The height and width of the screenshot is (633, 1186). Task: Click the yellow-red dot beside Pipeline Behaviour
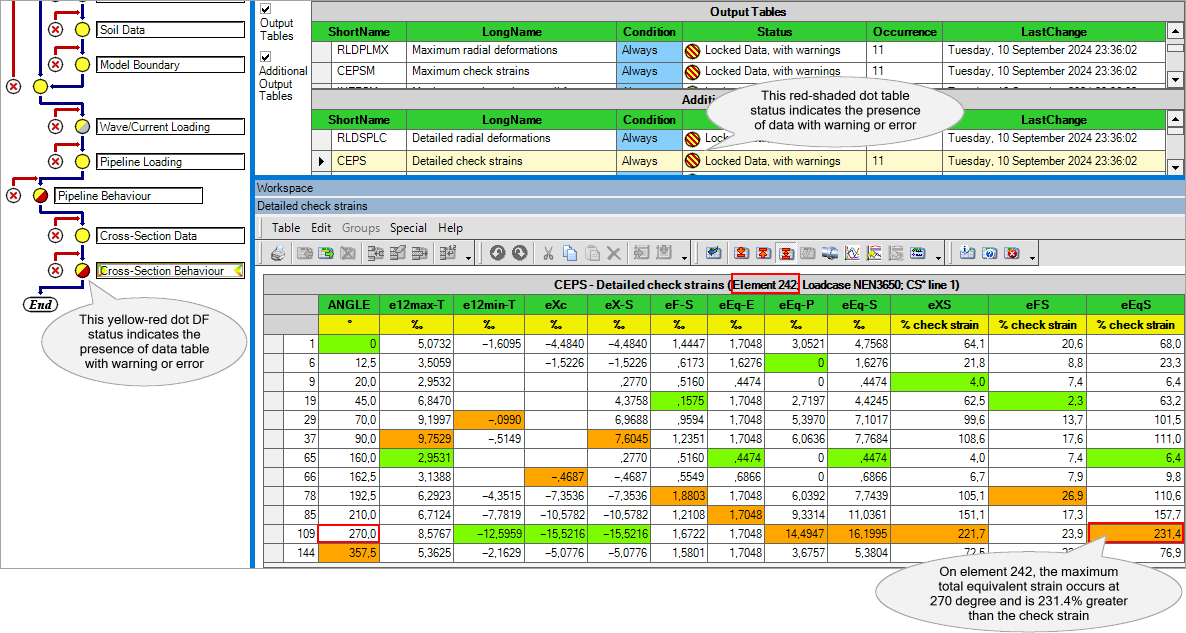click(x=40, y=196)
